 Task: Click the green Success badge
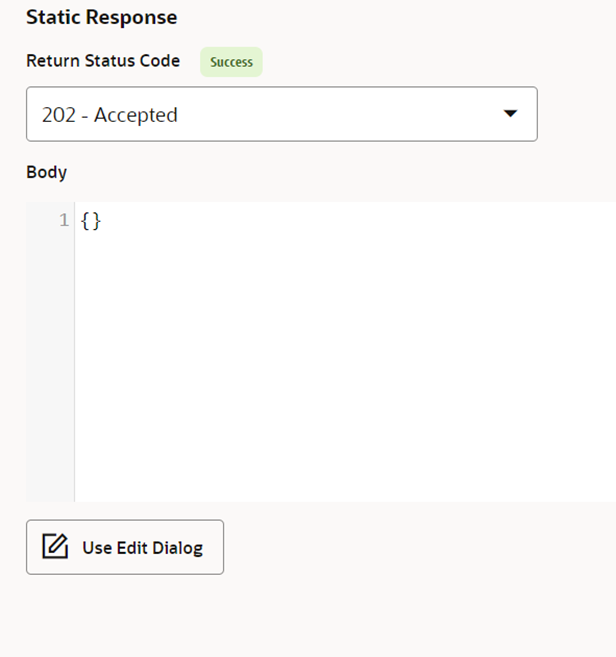coord(231,62)
